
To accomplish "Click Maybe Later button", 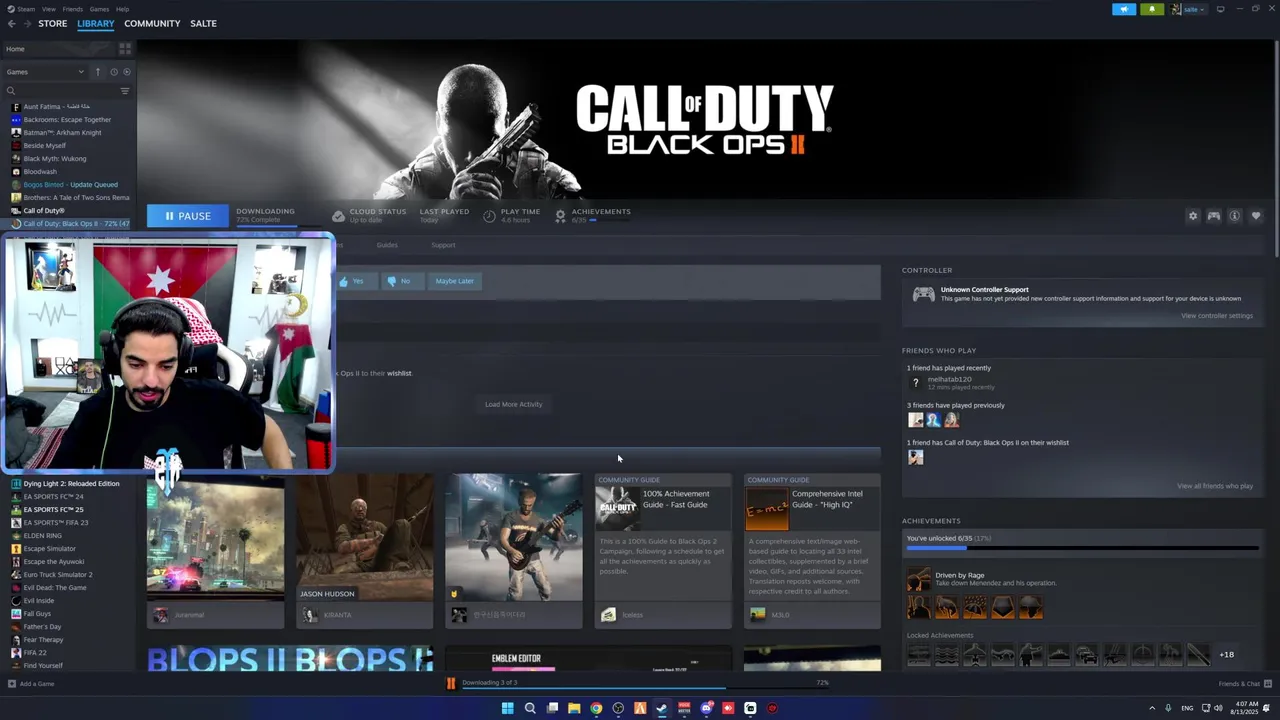I will [x=454, y=281].
